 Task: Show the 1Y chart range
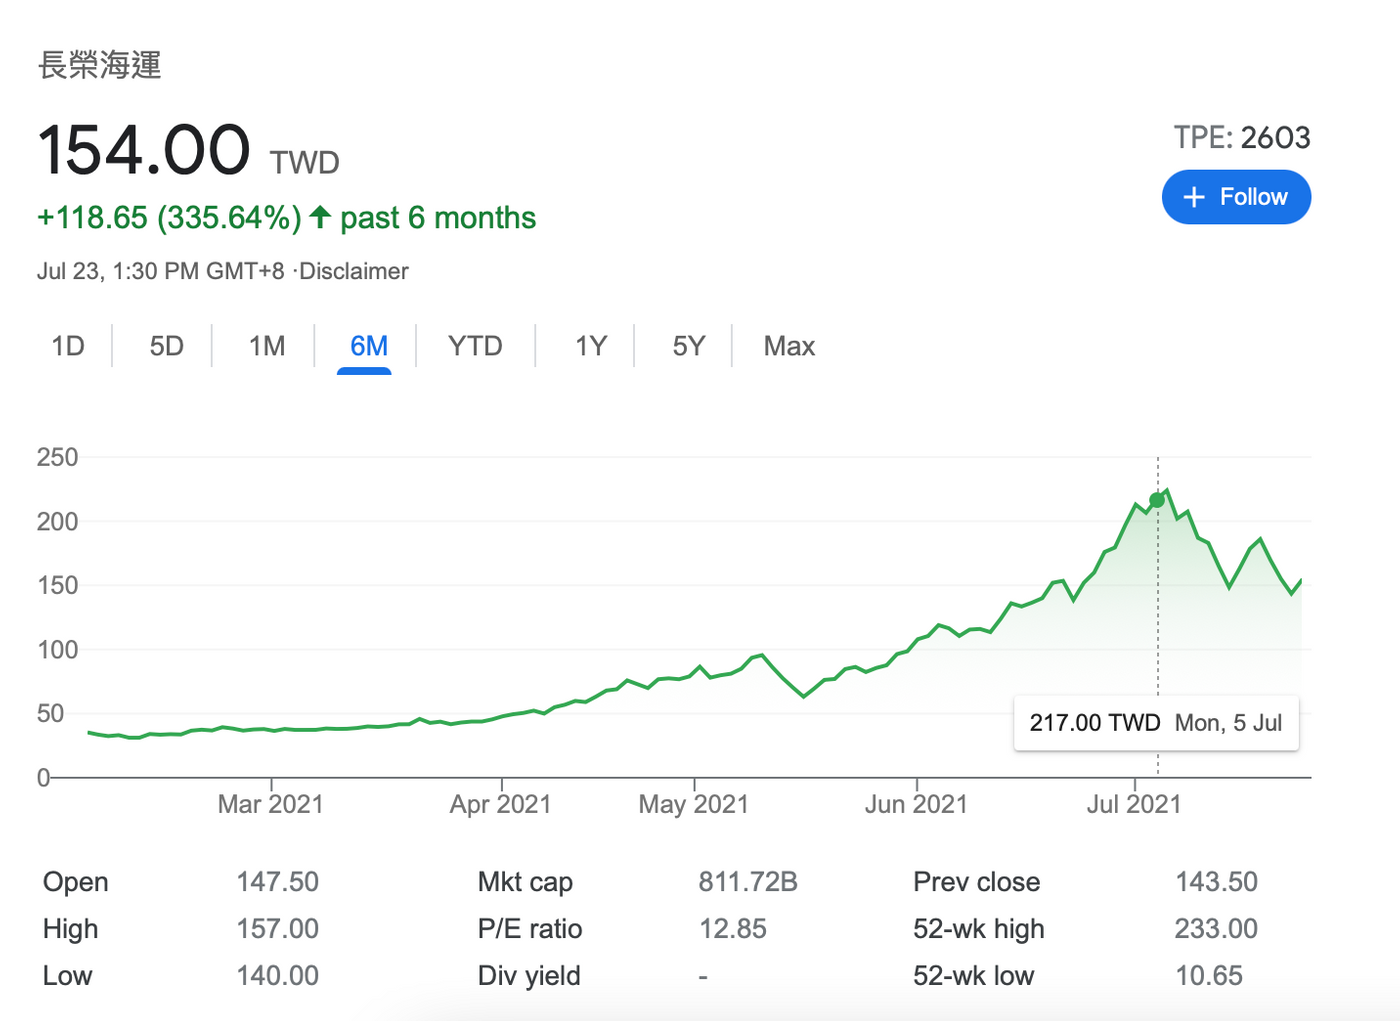591,346
